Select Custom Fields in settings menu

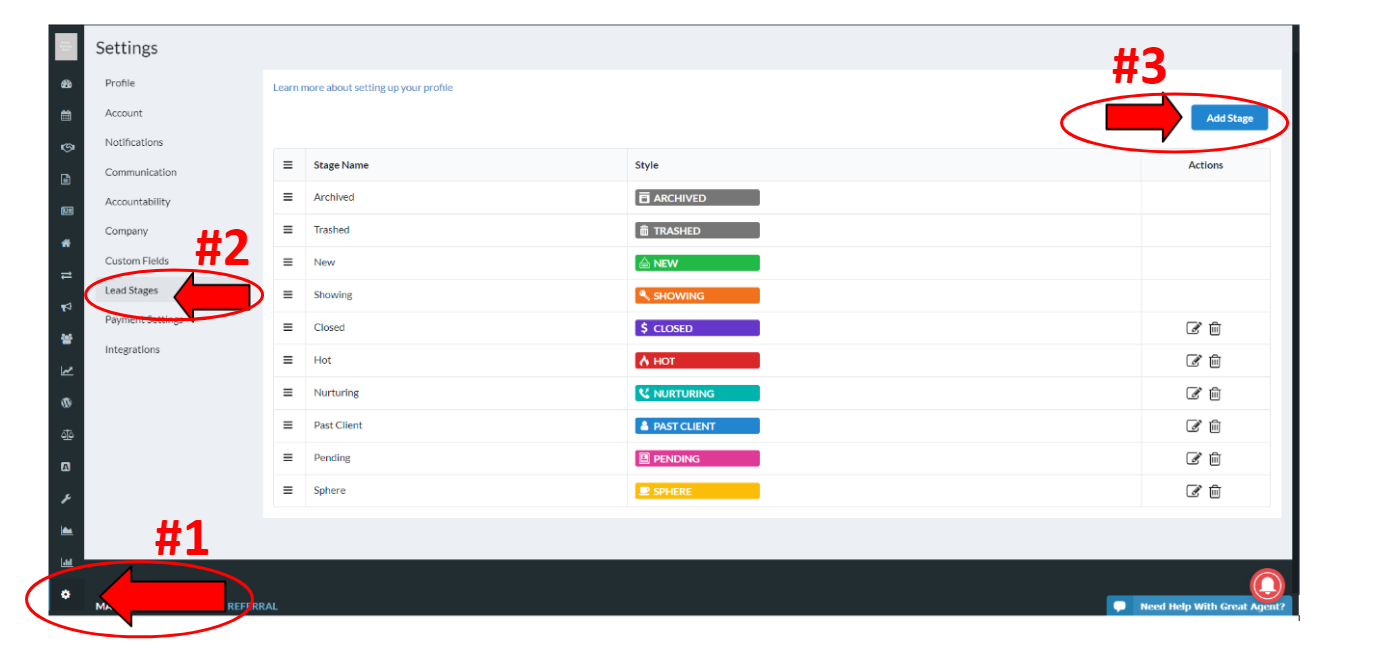coord(137,261)
